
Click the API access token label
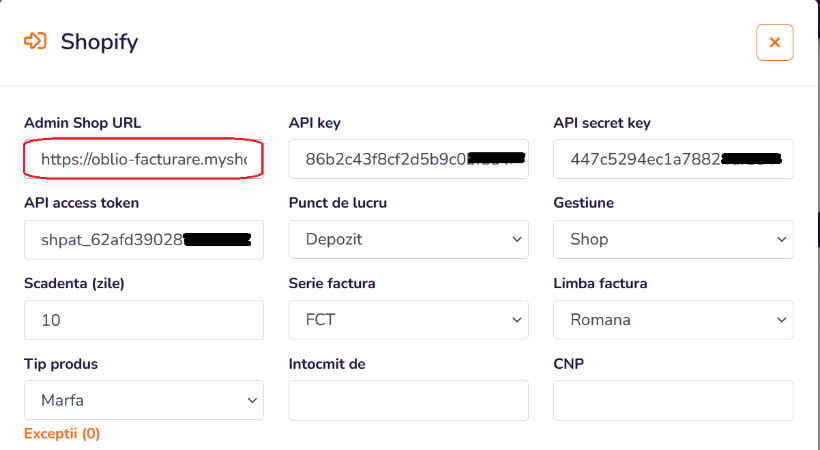pyautogui.click(x=82, y=203)
